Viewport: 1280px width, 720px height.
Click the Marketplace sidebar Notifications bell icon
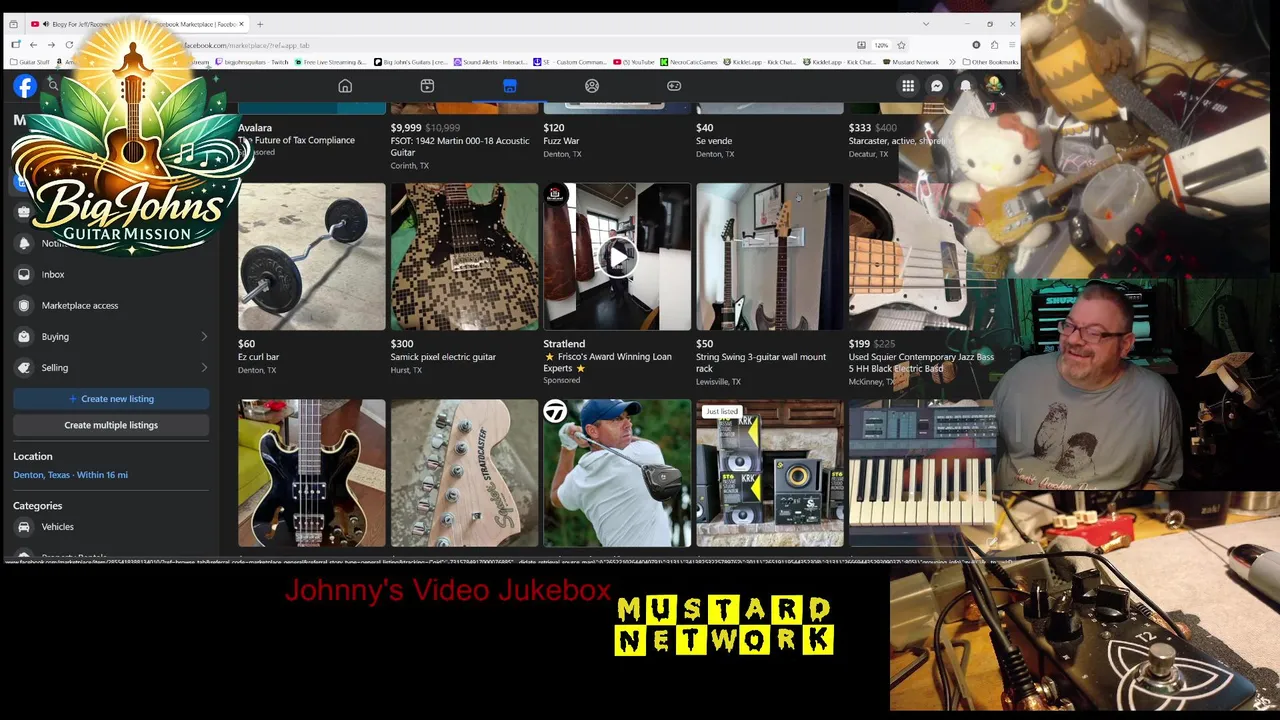click(24, 243)
